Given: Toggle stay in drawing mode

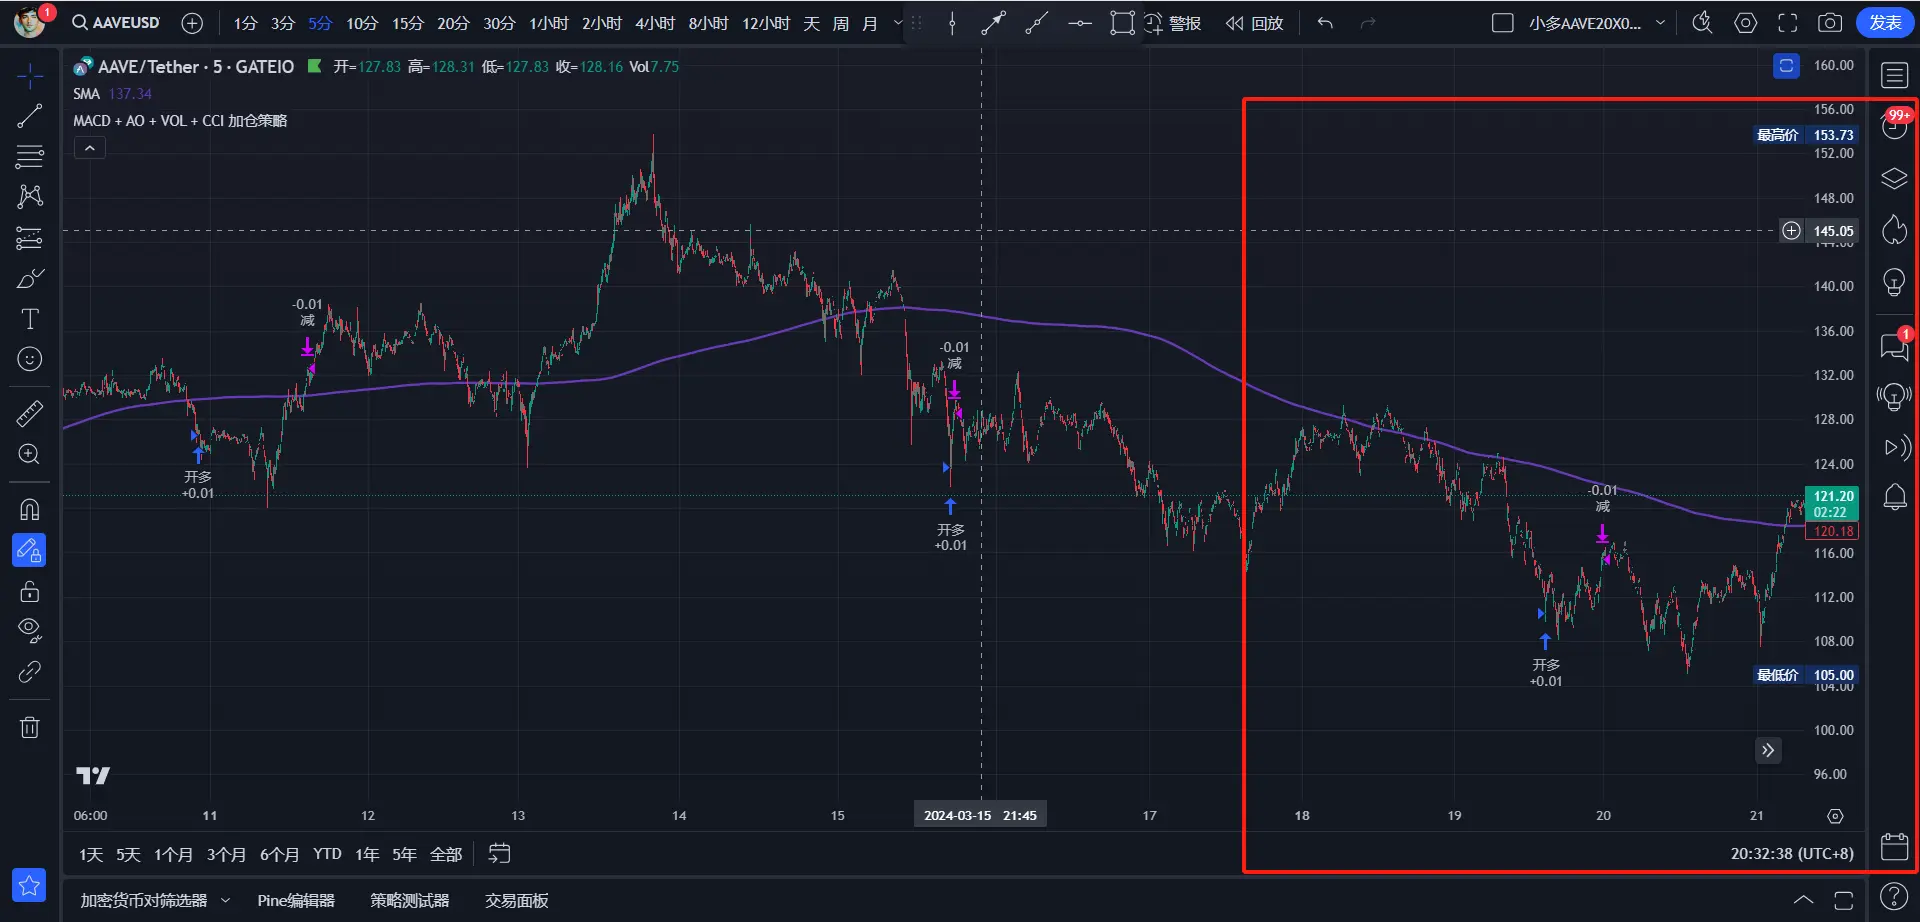Looking at the screenshot, I should pos(29,550).
